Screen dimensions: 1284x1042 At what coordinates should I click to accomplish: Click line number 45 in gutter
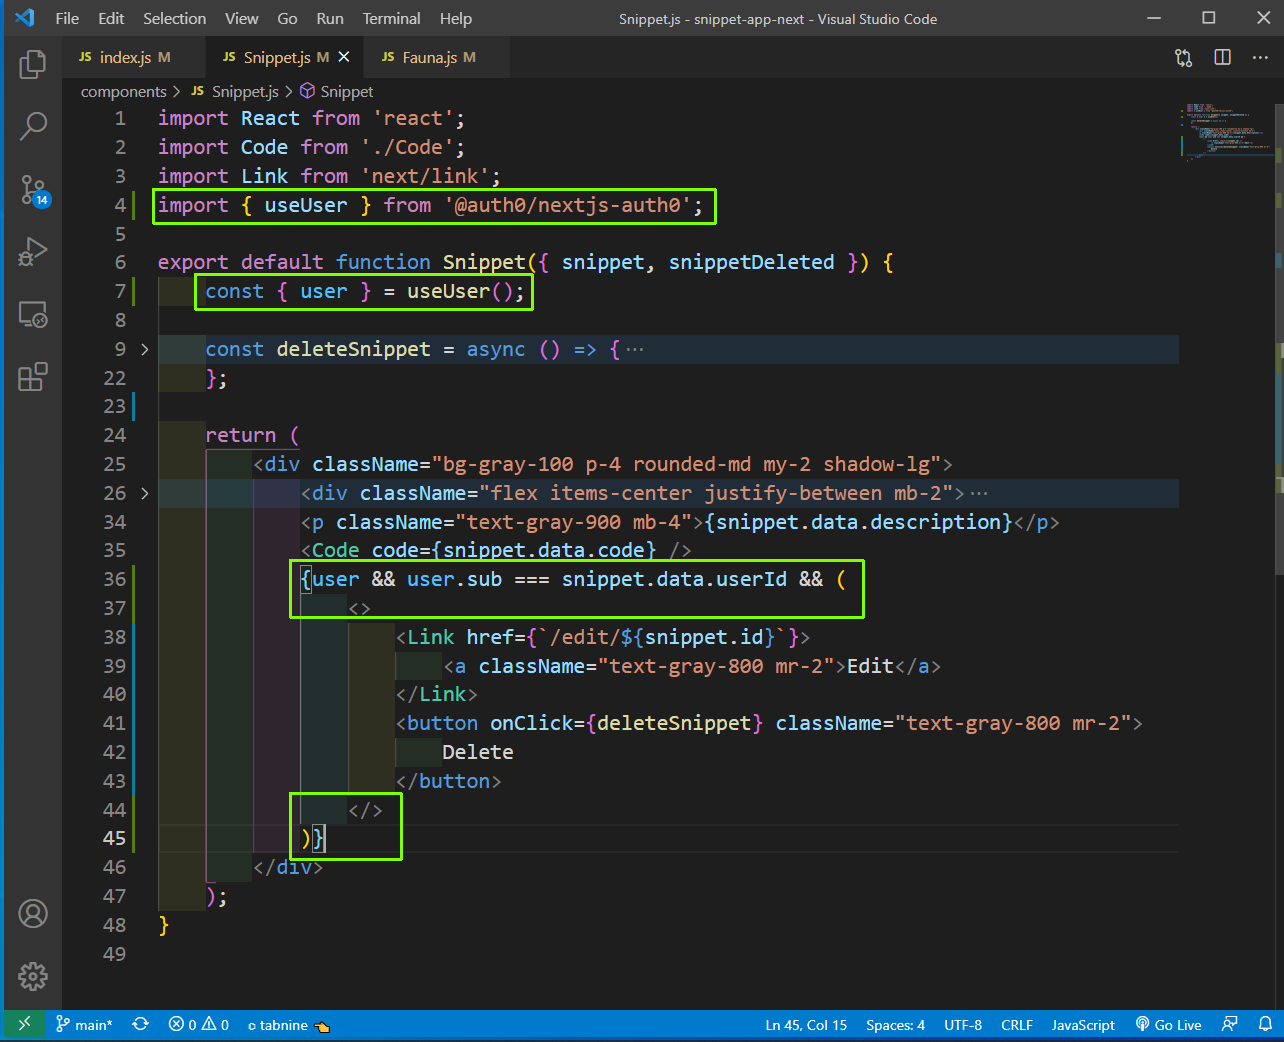coord(115,838)
